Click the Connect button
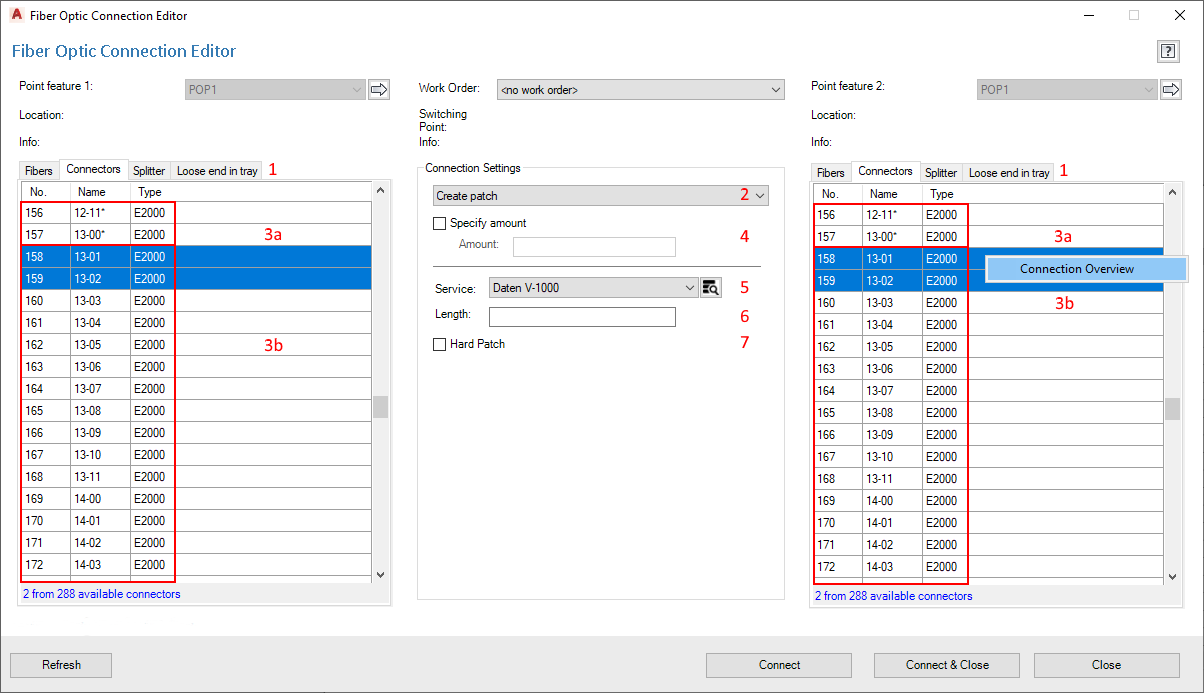 pos(779,665)
